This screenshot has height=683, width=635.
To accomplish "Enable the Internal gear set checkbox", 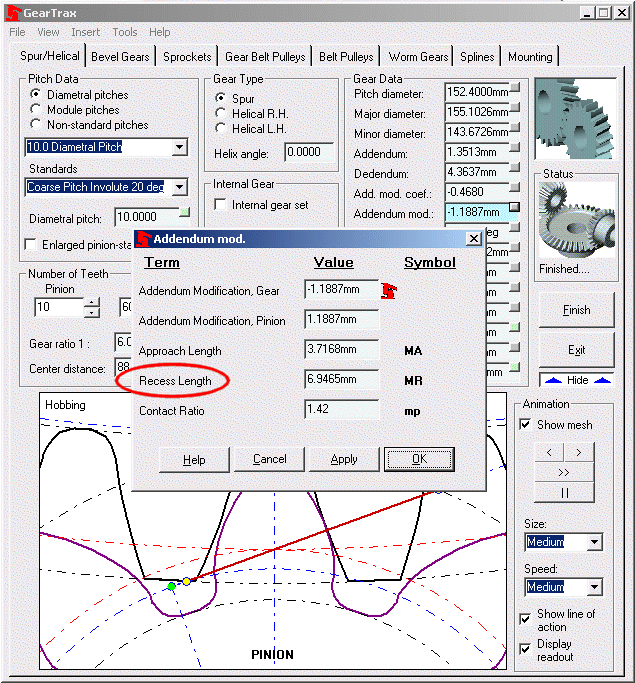I will coord(220,204).
